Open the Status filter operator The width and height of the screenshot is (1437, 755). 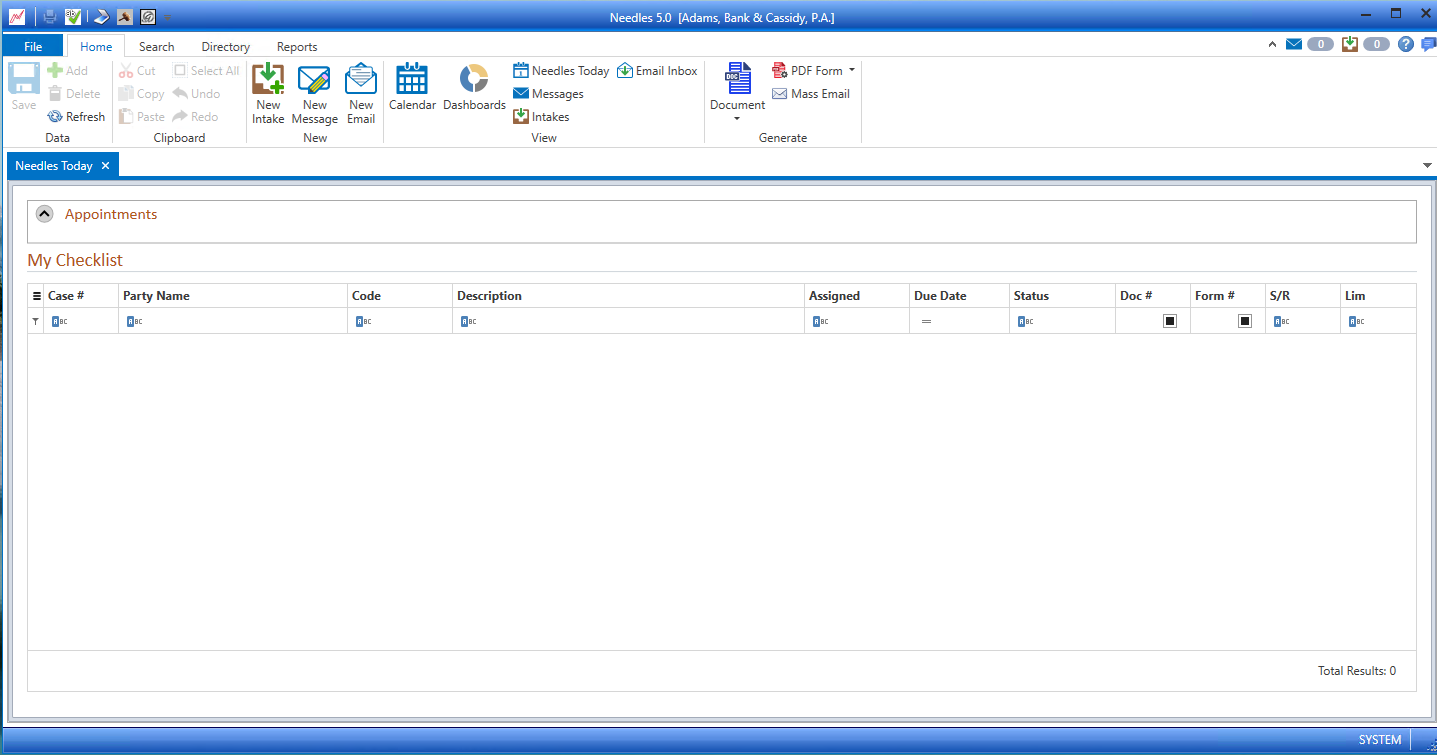(1025, 321)
